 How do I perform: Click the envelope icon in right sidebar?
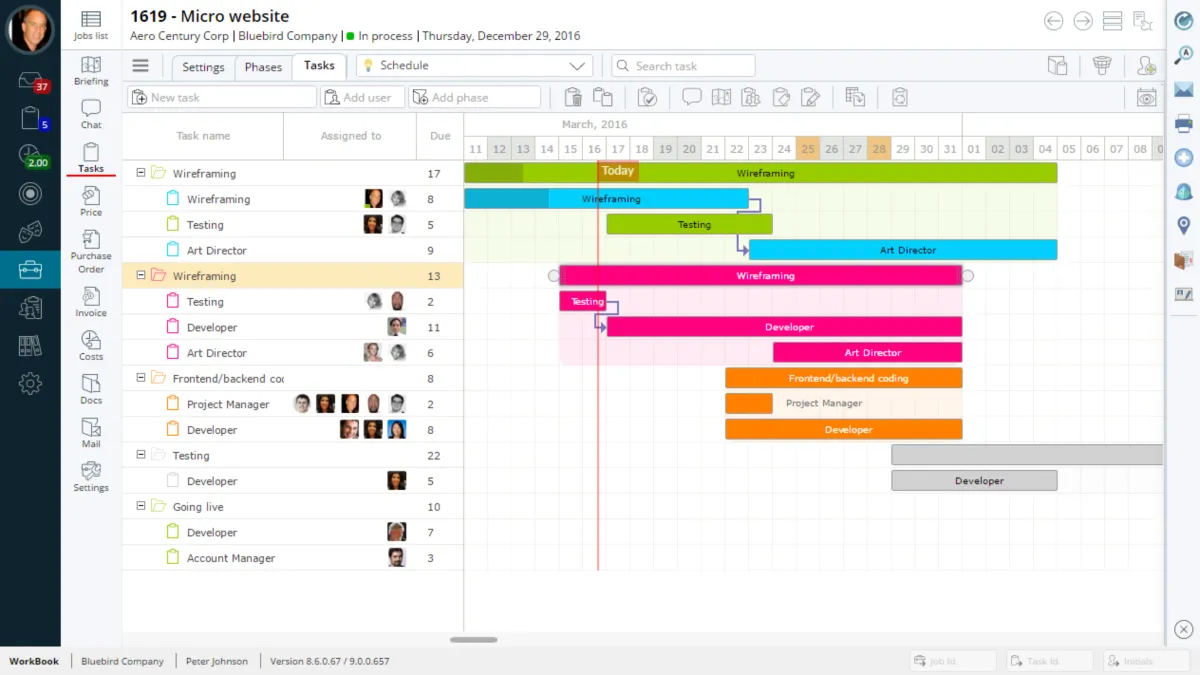point(1184,90)
